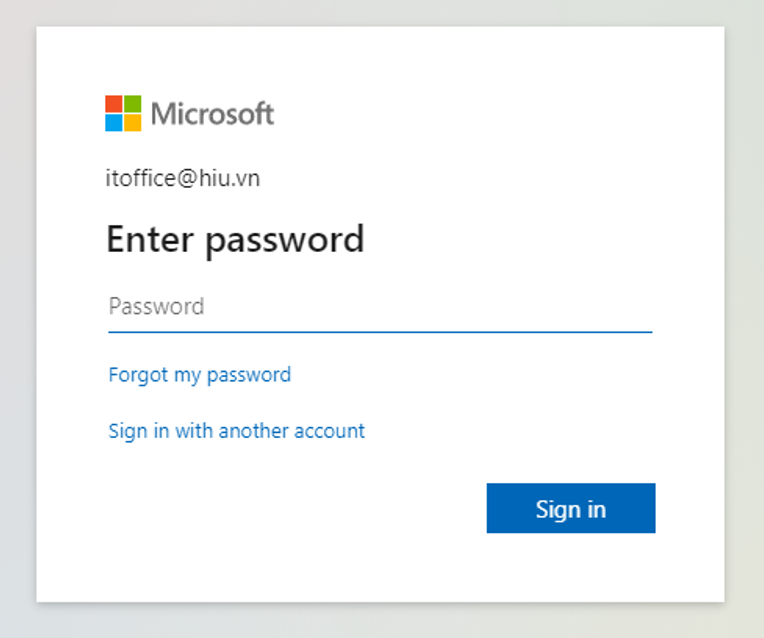Click the green square of Microsoft logo
Screen dimensions: 764x638
click(133, 104)
